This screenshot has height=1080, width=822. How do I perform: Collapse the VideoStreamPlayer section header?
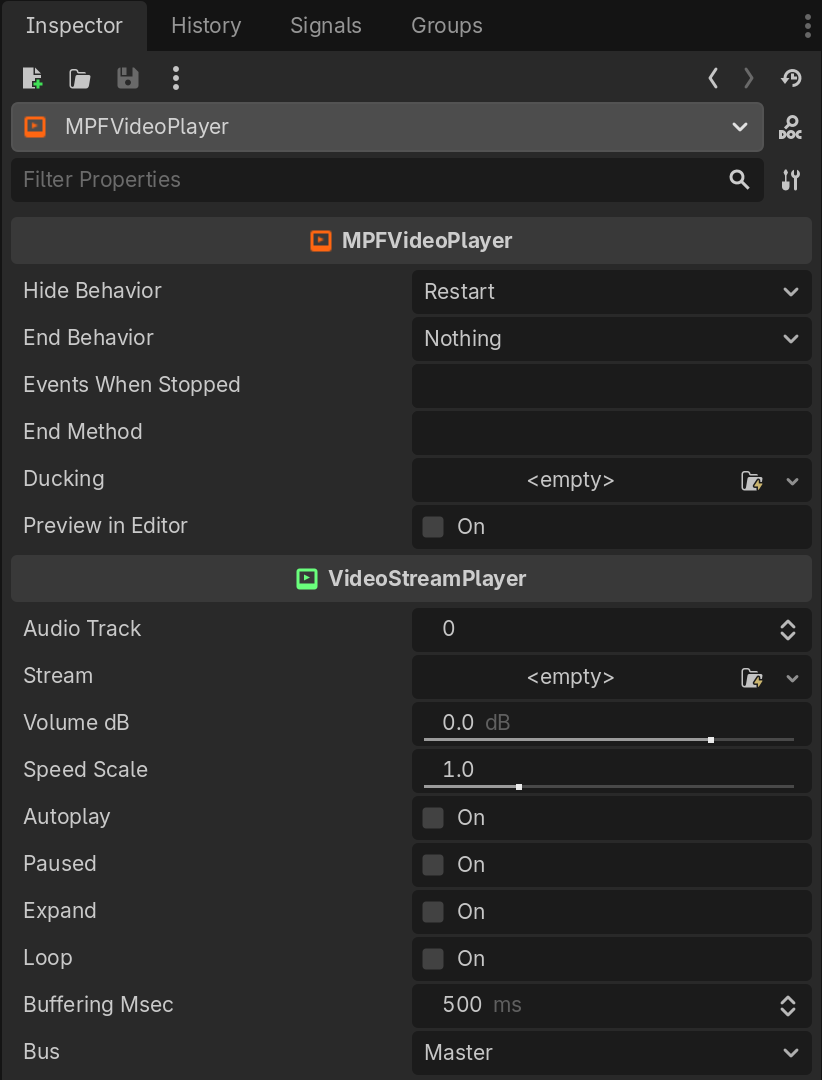tap(411, 579)
